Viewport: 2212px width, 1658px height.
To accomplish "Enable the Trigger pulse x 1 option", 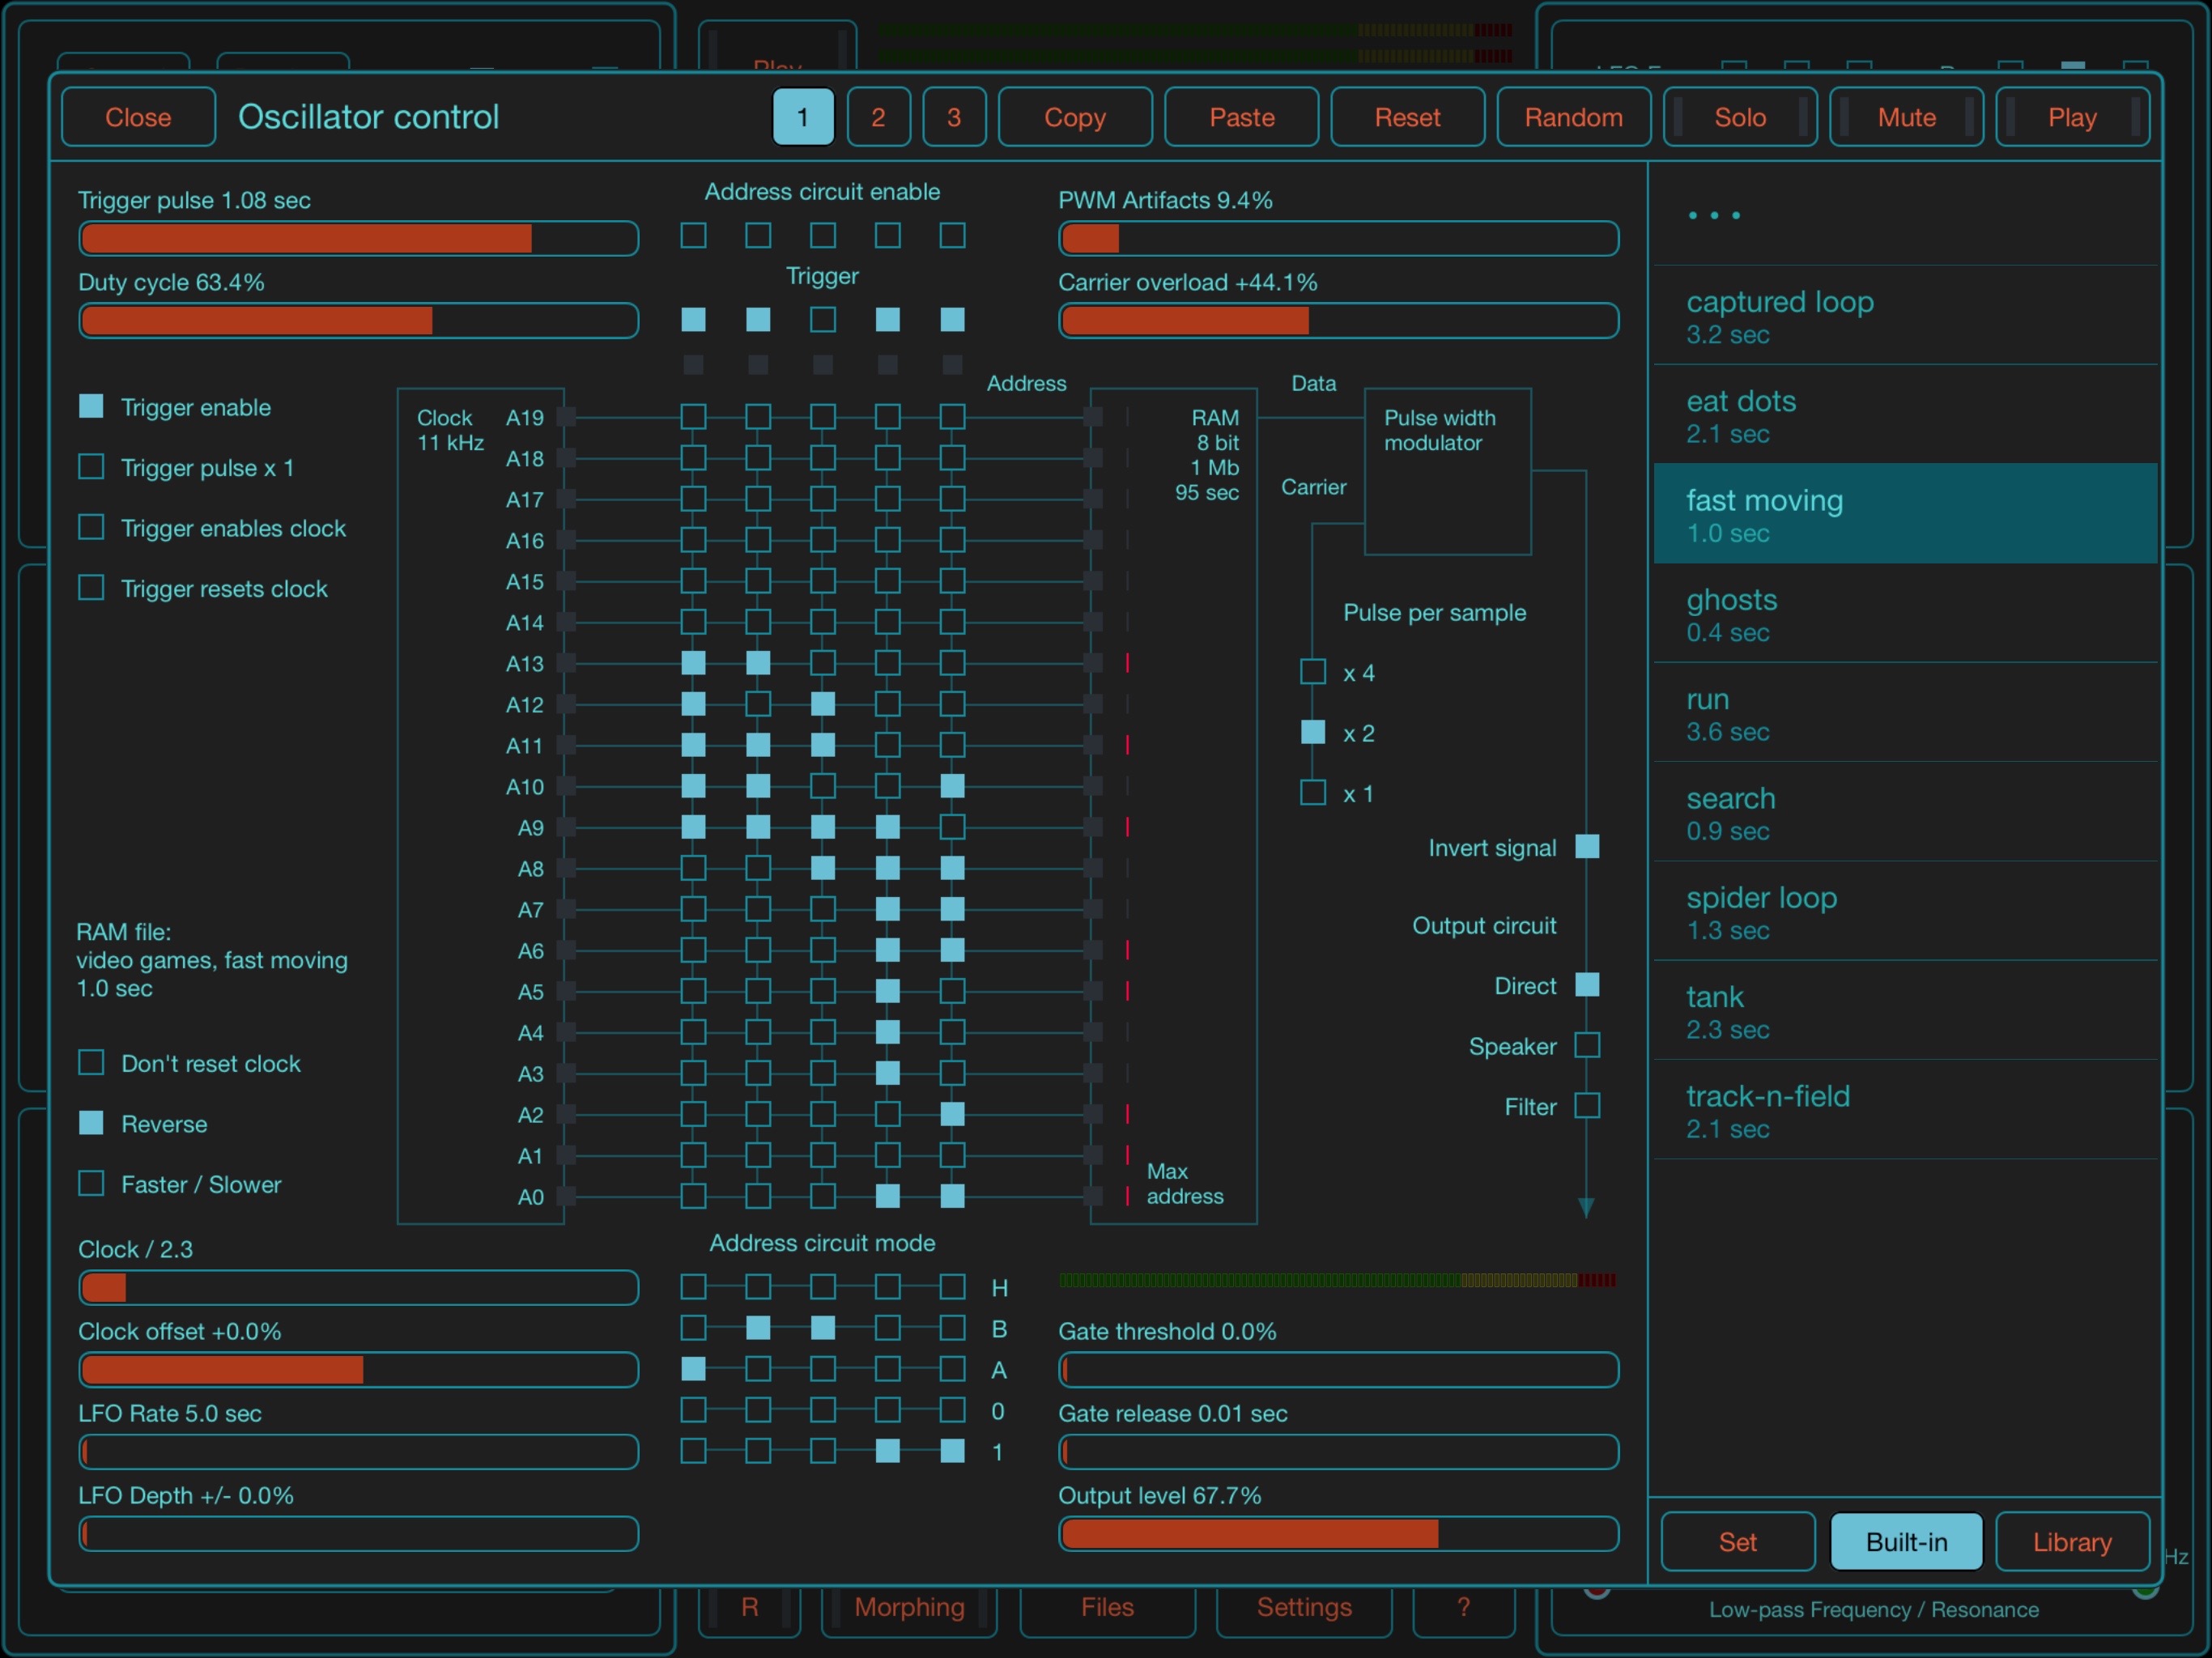I will (x=91, y=466).
